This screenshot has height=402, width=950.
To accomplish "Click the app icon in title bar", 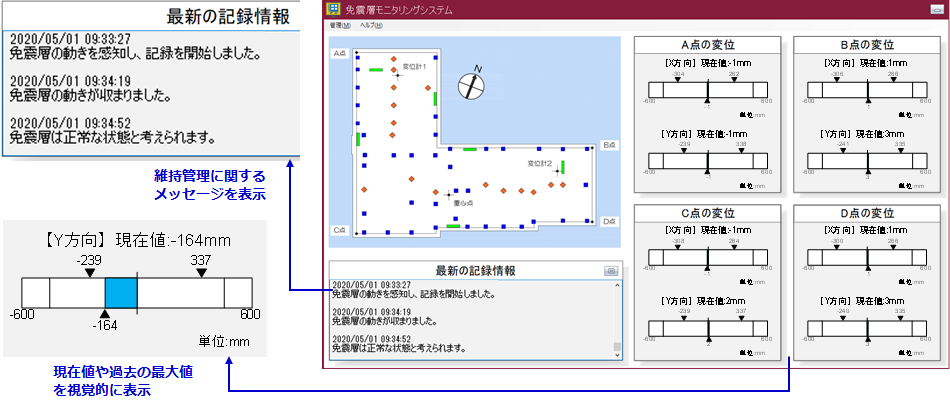I will coord(334,9).
